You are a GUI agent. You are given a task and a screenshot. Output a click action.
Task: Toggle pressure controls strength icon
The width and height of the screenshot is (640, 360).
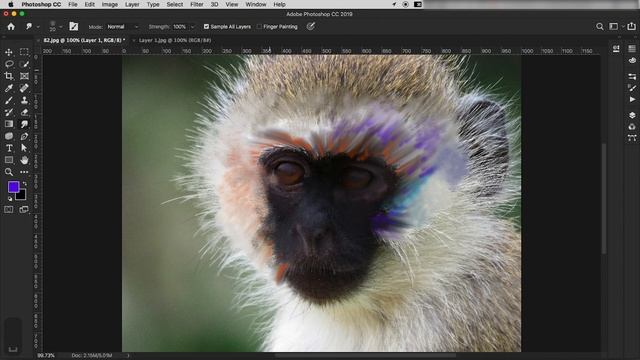click(311, 27)
